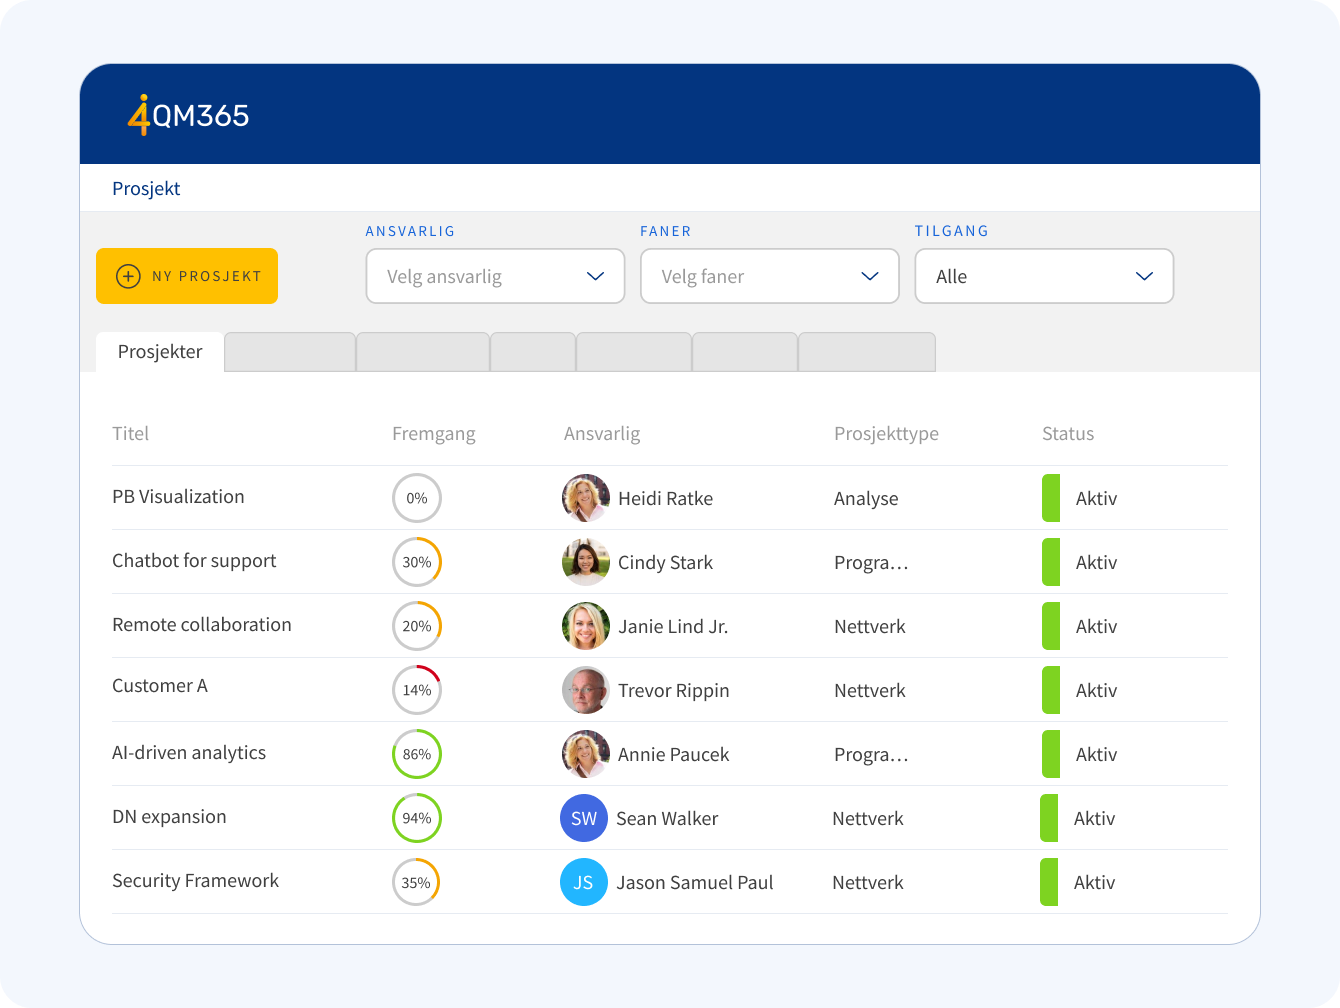This screenshot has height=1008, width=1340.
Task: Open the Customer A project
Action: [160, 686]
